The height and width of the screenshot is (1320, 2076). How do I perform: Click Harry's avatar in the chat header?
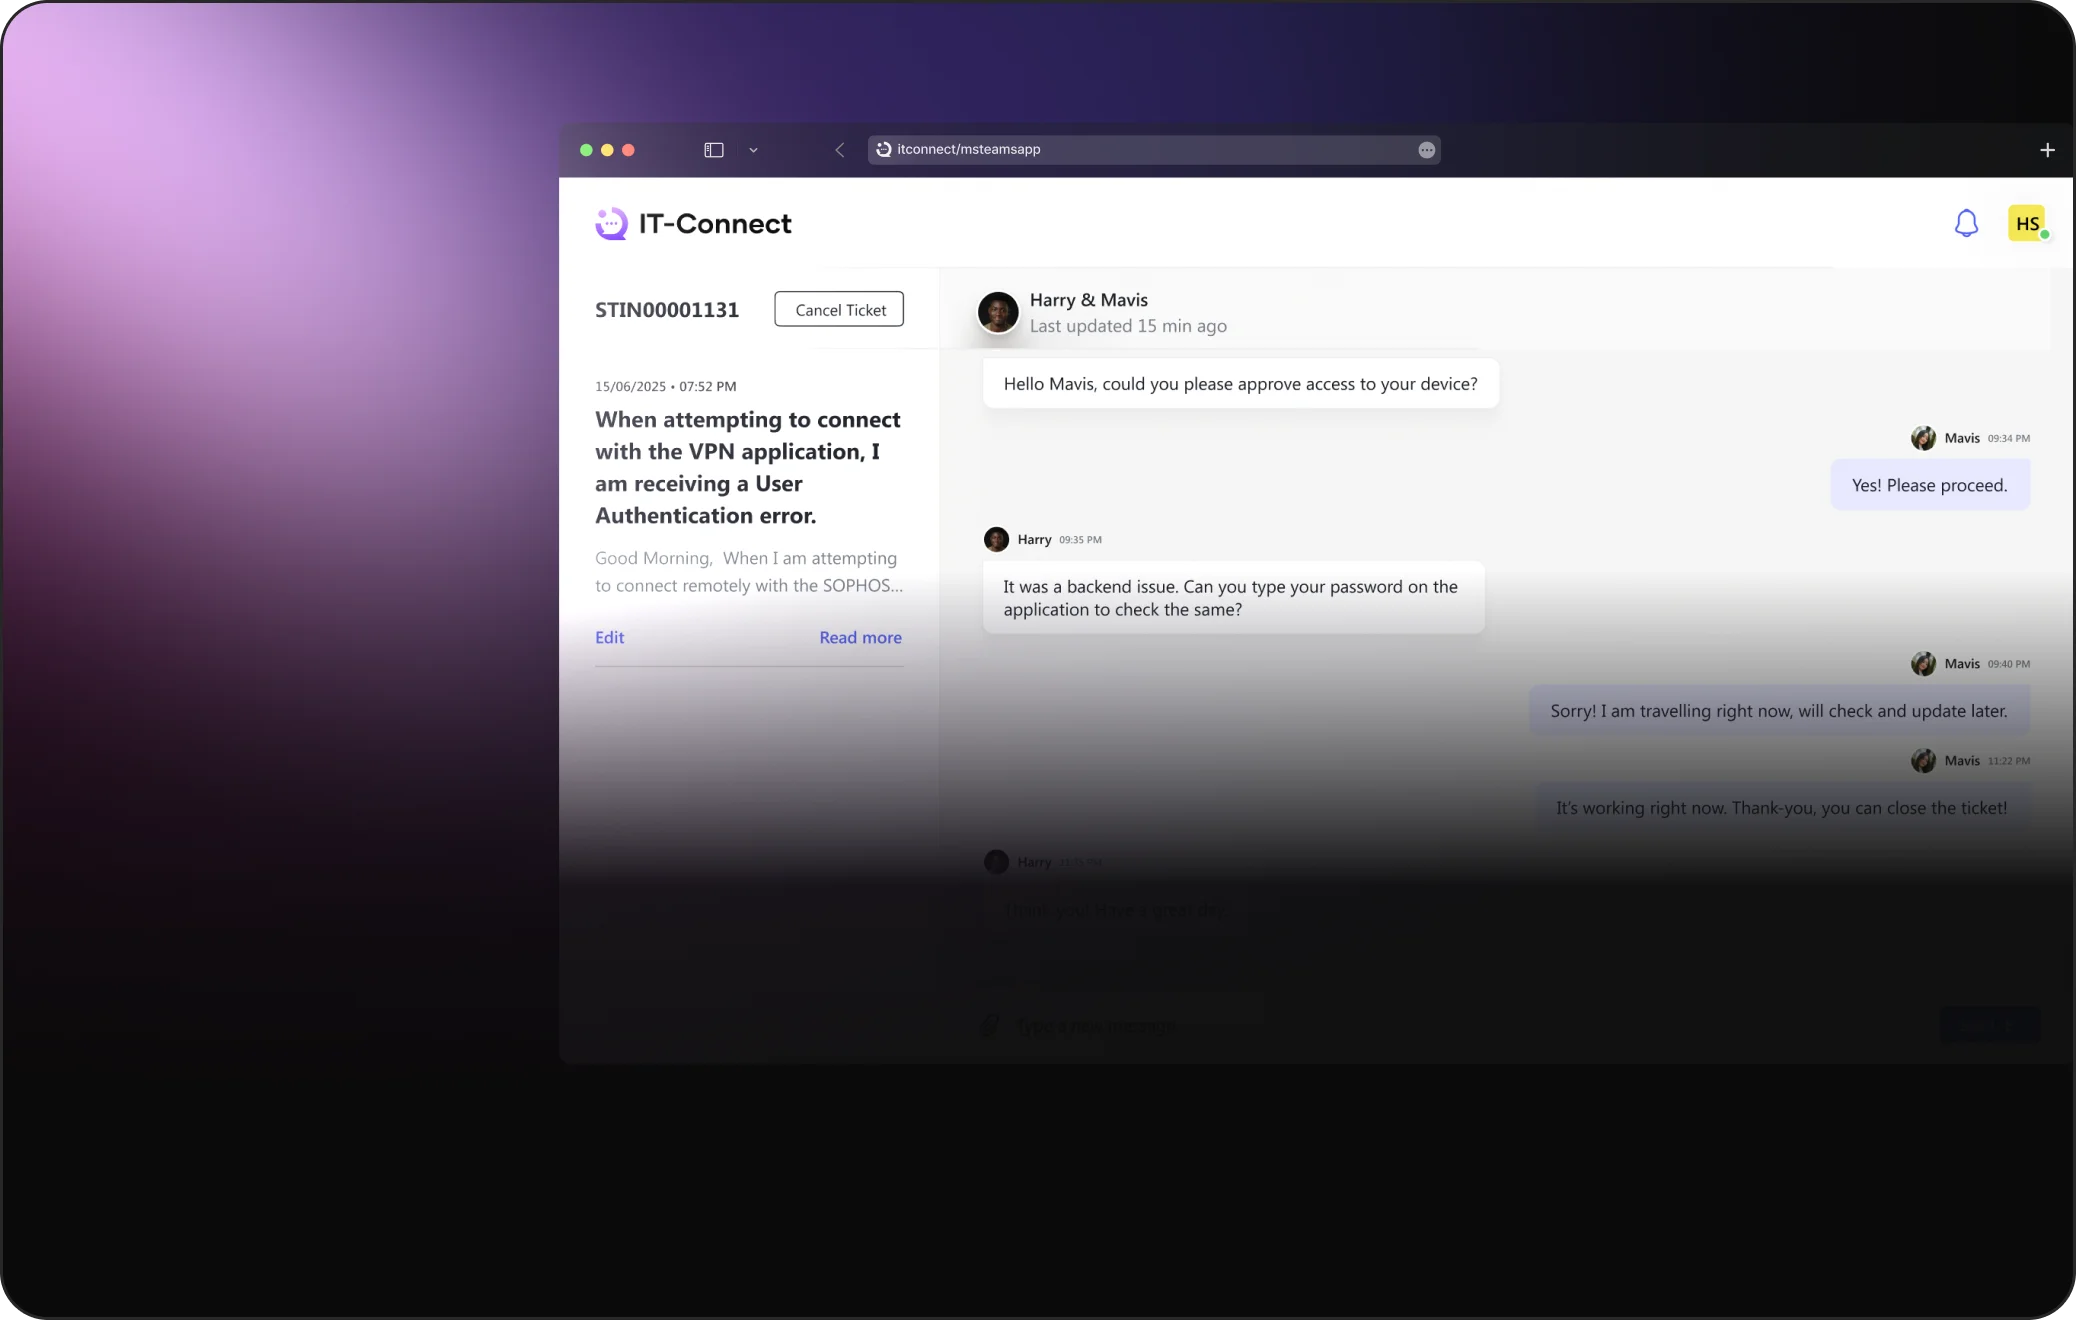pos(998,312)
